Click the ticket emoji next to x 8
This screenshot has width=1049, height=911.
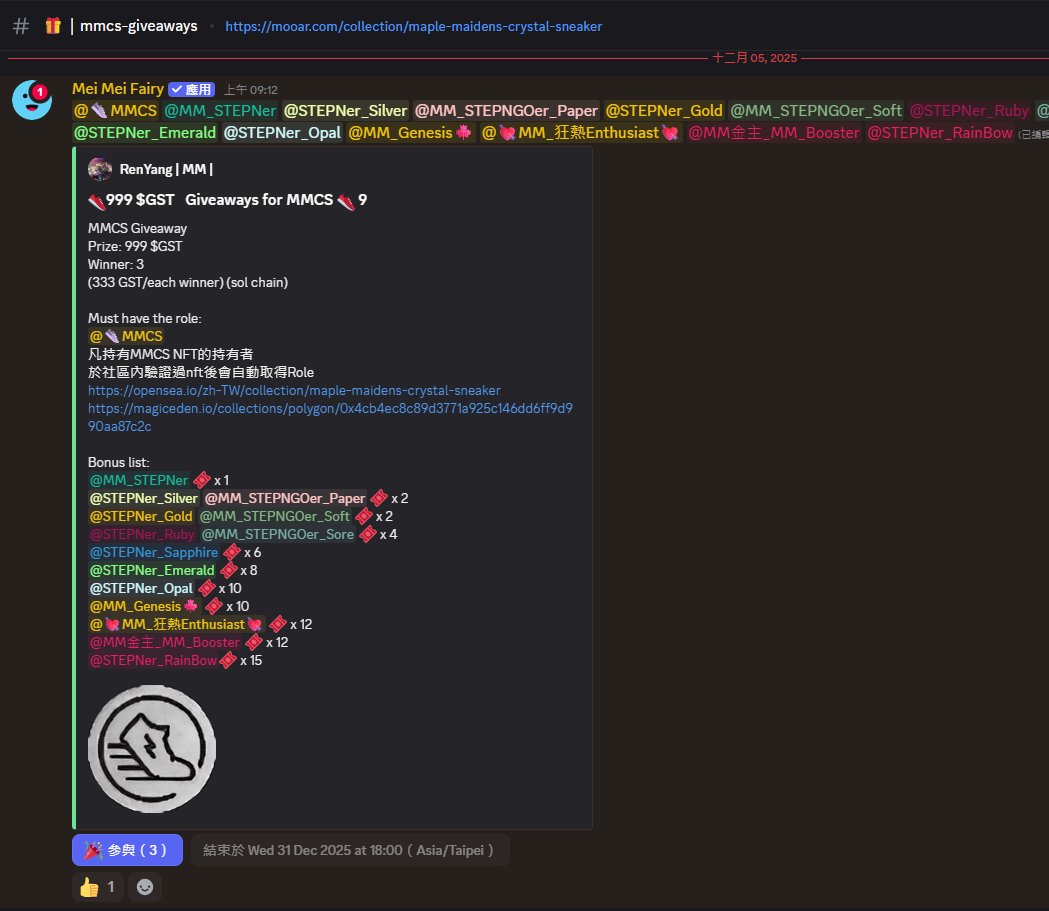click(x=229, y=571)
